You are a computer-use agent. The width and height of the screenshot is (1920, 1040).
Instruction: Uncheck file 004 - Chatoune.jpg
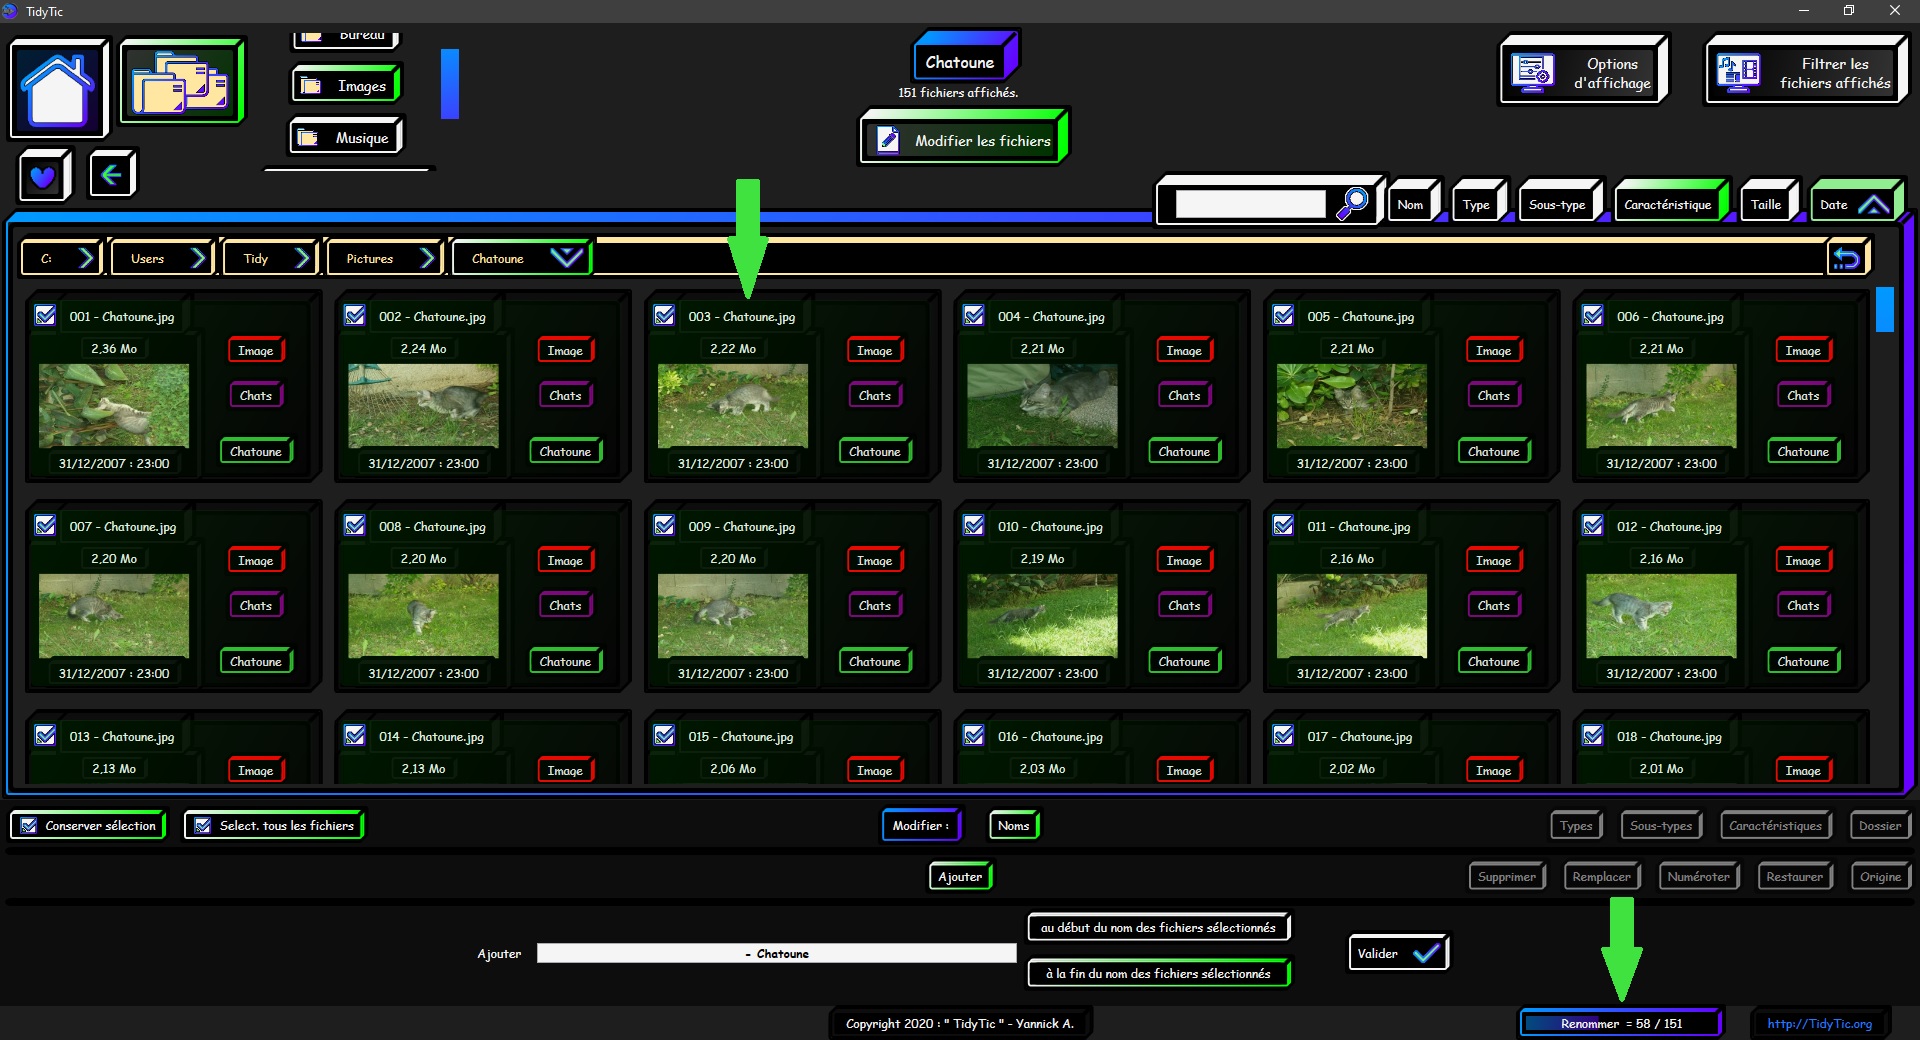click(974, 316)
